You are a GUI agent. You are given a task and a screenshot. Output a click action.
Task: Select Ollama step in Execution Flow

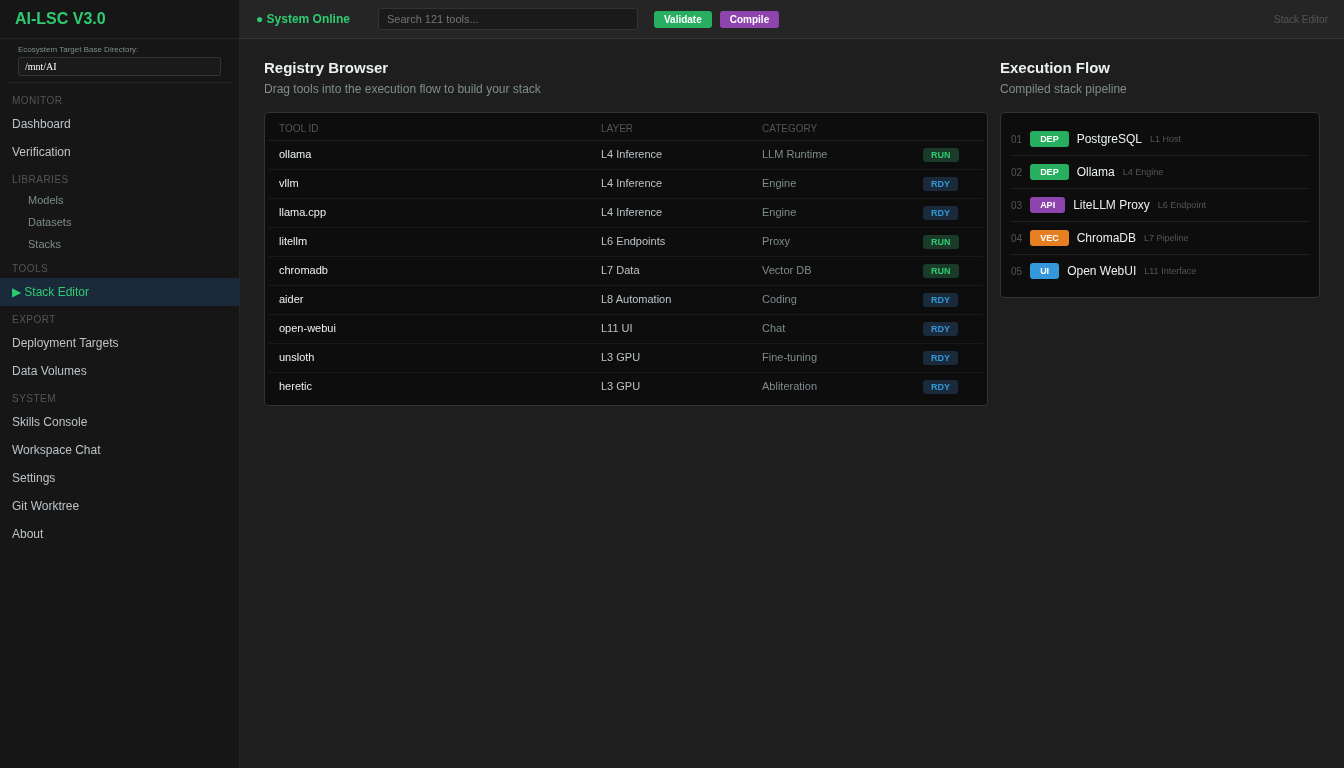[x=1160, y=172]
